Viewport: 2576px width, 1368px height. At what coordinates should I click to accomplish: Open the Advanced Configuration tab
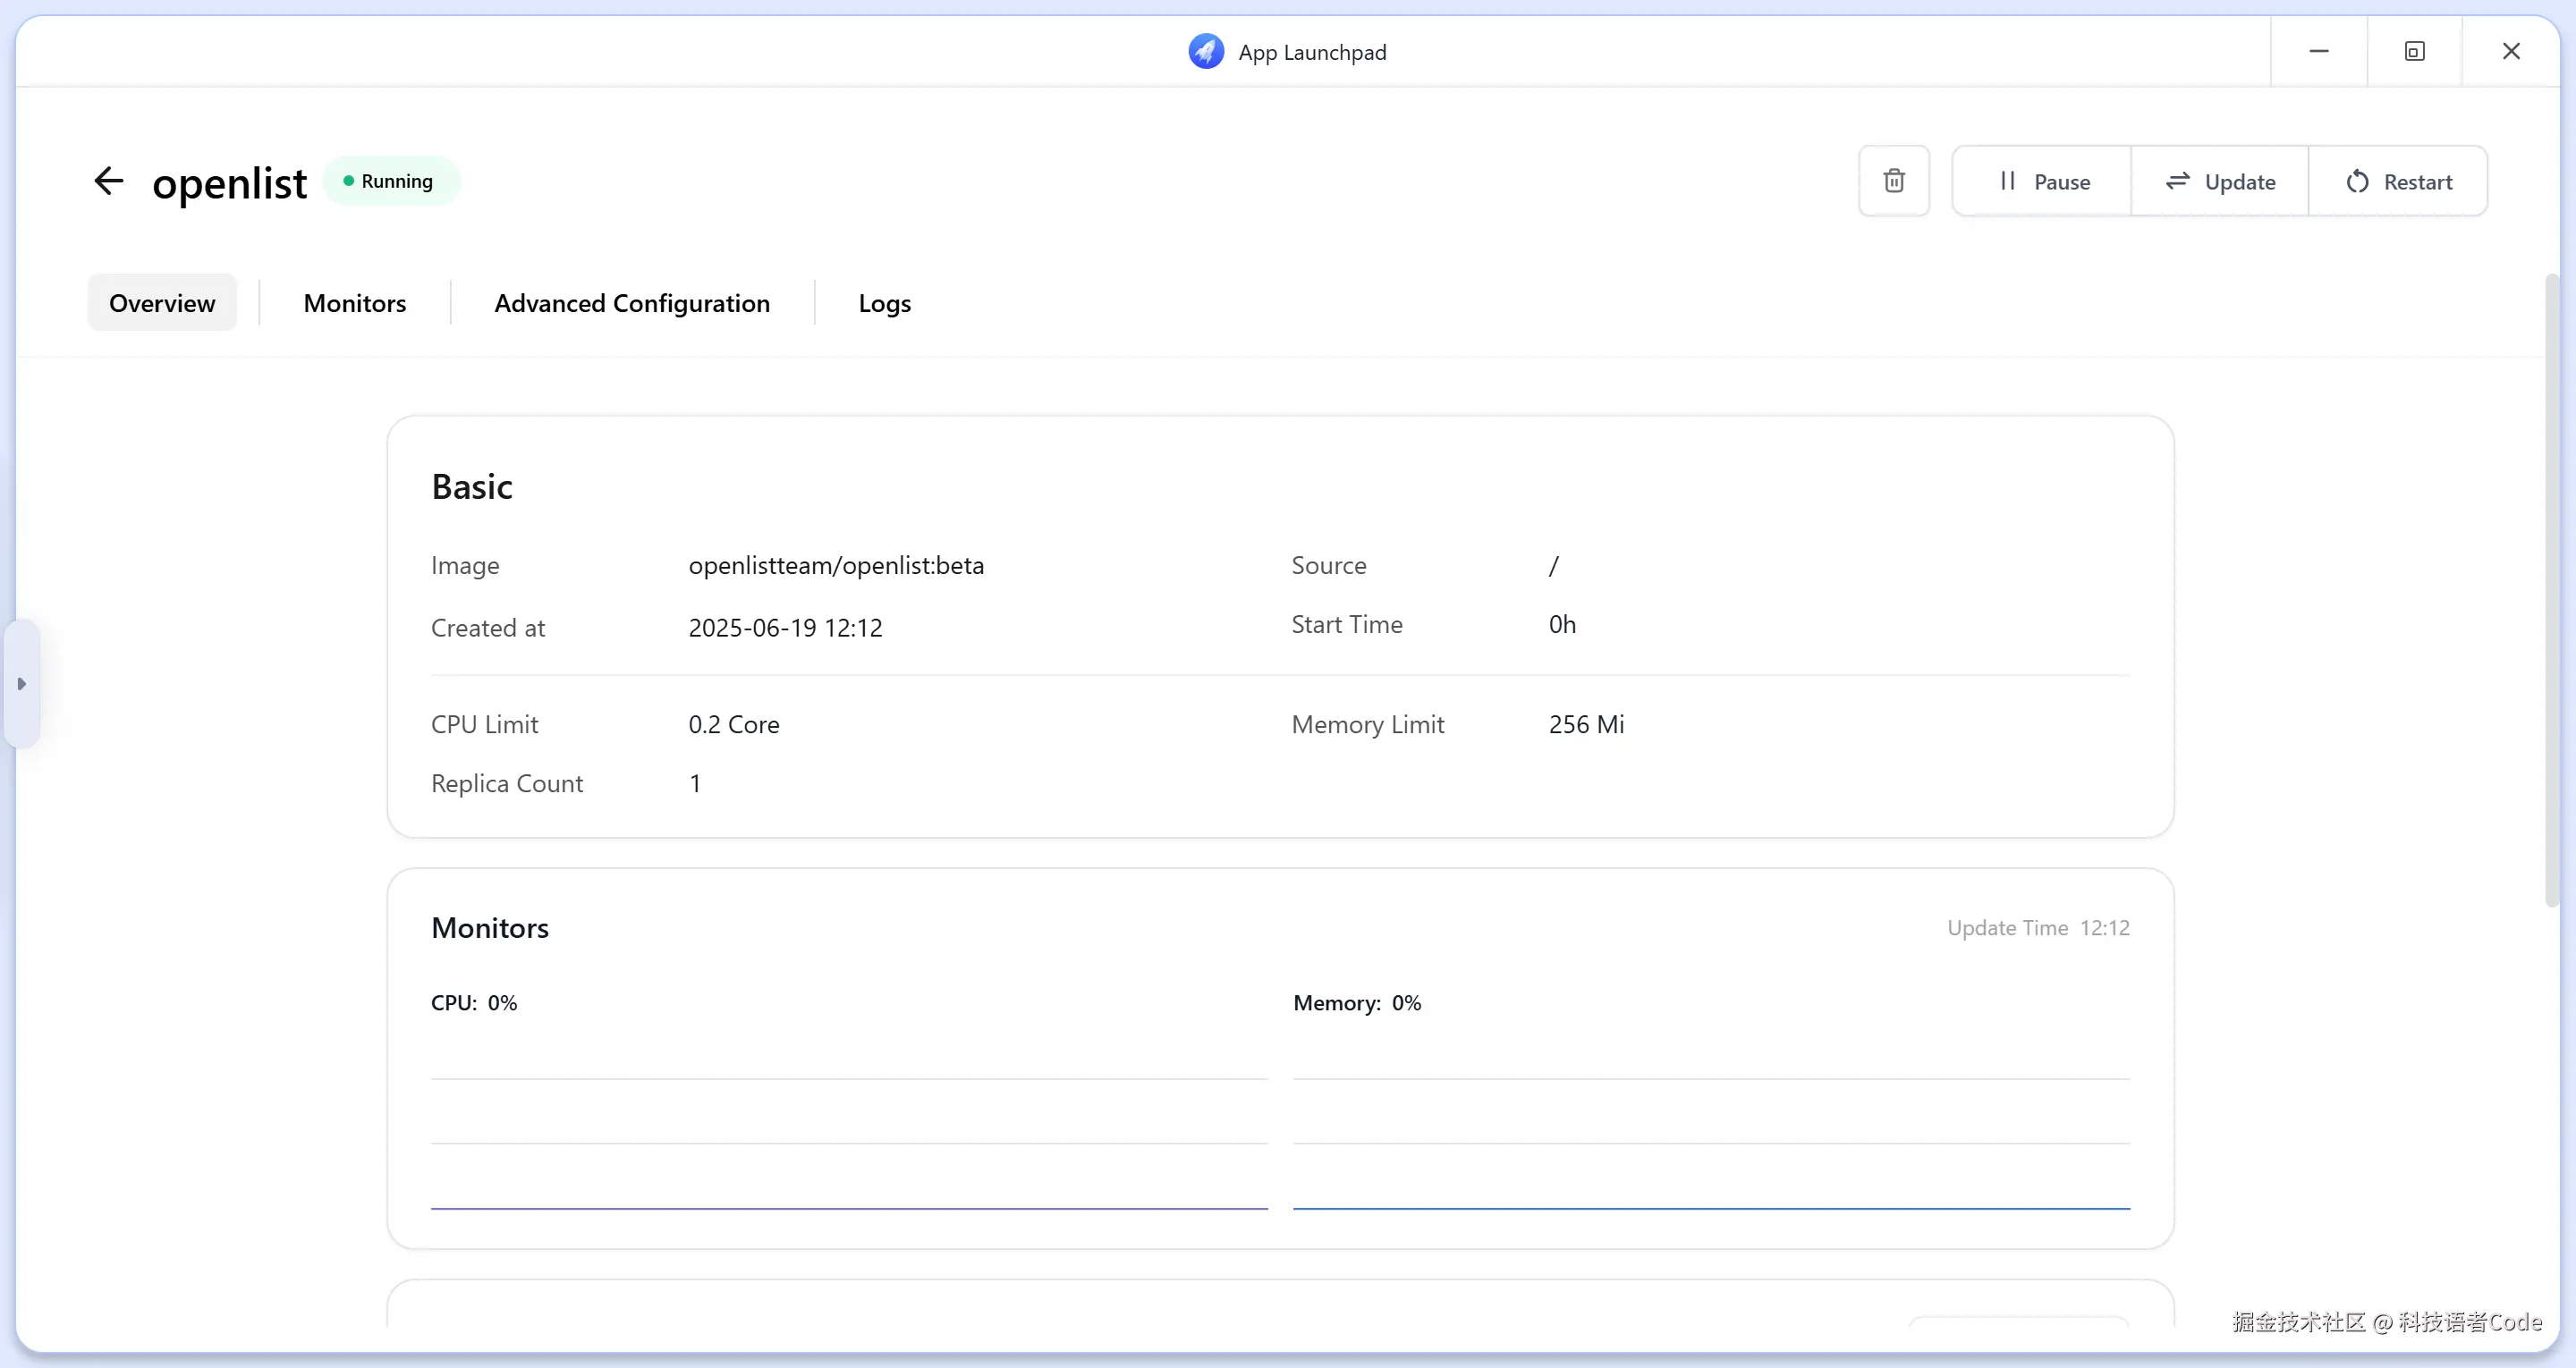coord(632,303)
